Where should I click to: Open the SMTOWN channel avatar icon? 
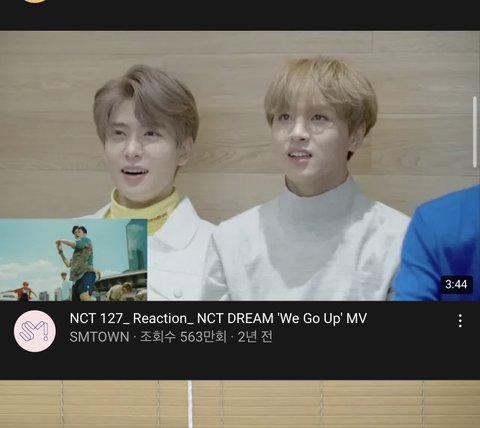[35, 331]
